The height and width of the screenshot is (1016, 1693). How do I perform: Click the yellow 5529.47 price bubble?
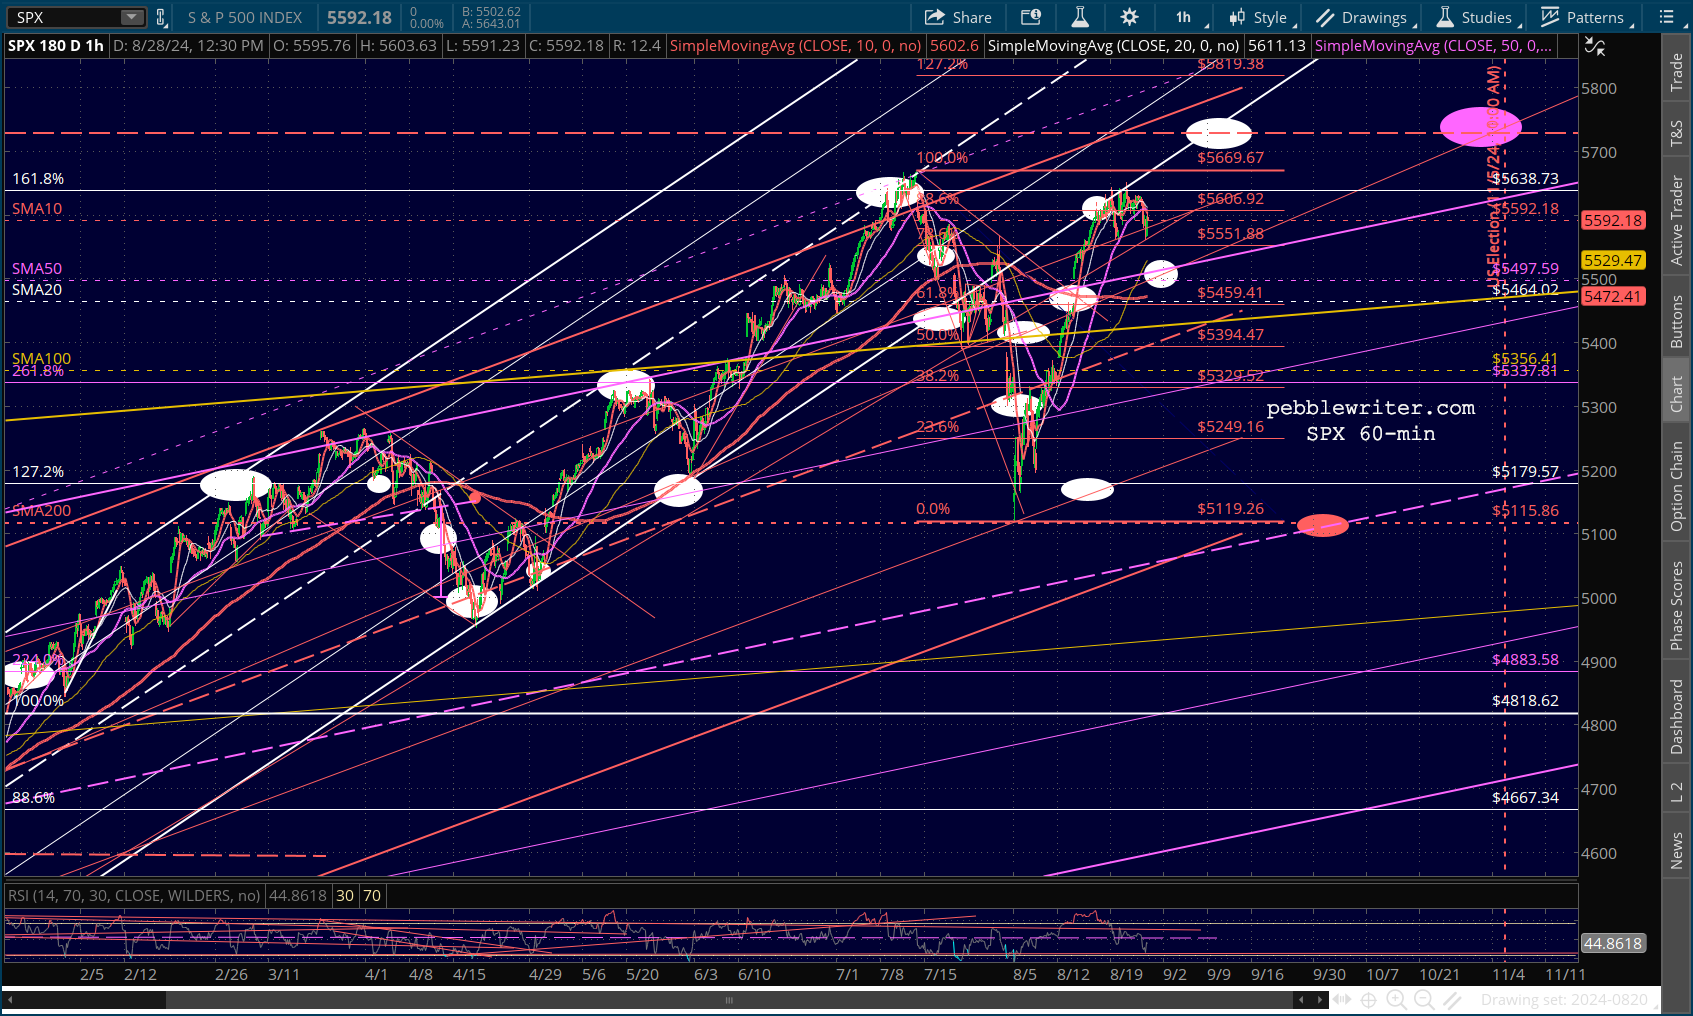point(1613,260)
